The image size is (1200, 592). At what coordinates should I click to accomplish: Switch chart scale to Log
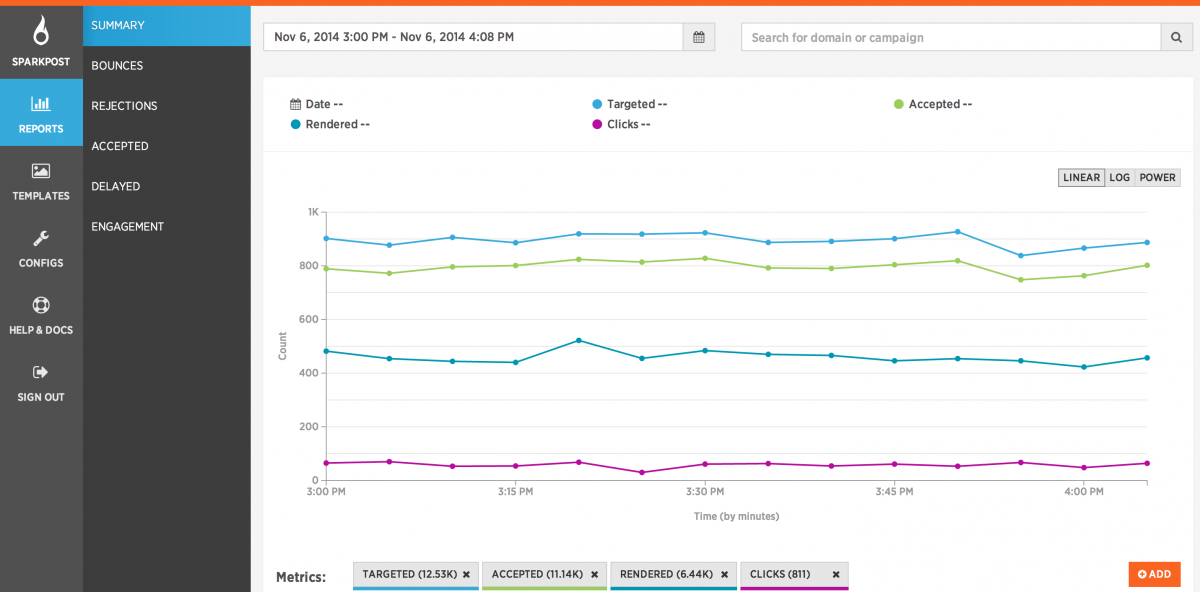[1119, 178]
